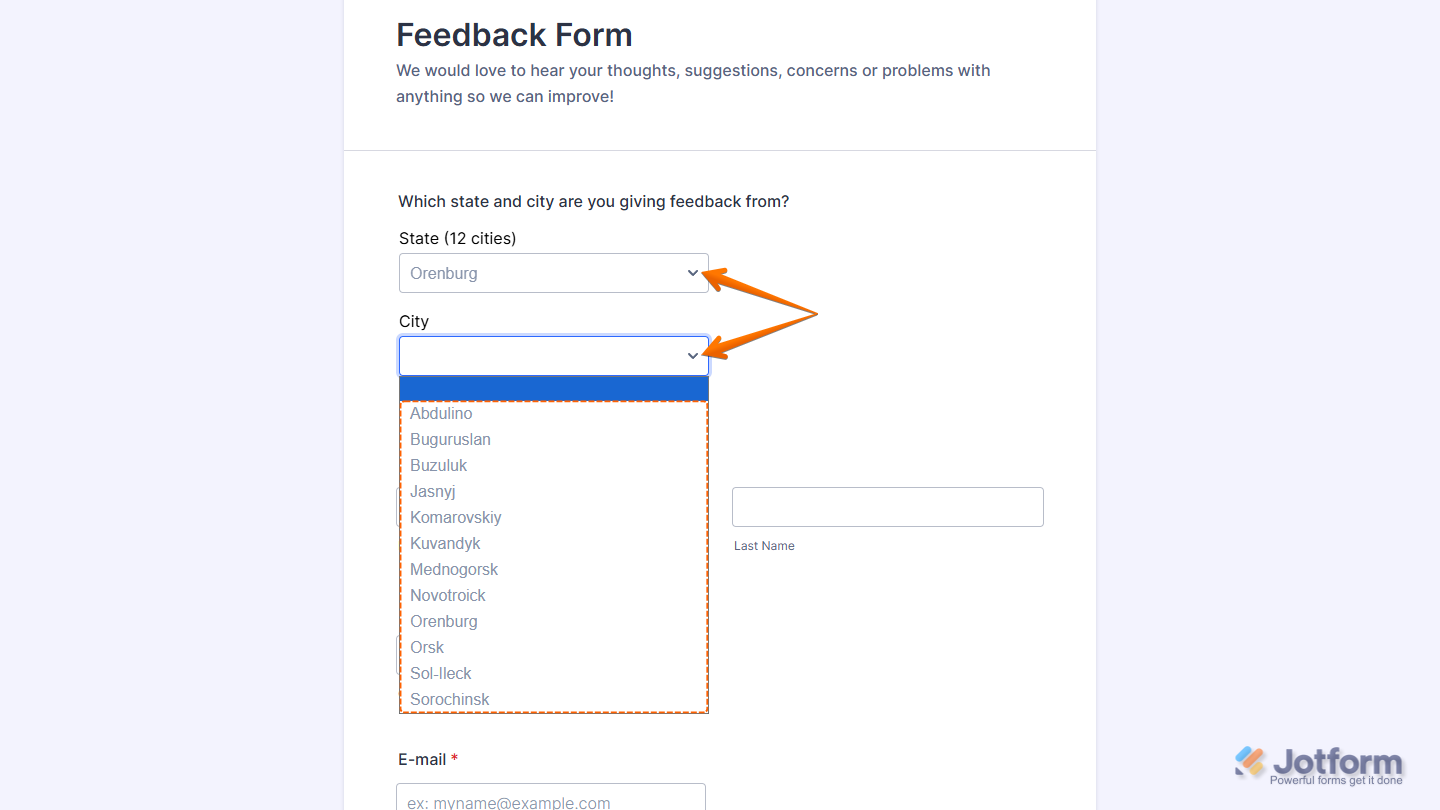The image size is (1440, 810).
Task: Click the Last Name input field
Action: tap(887, 507)
